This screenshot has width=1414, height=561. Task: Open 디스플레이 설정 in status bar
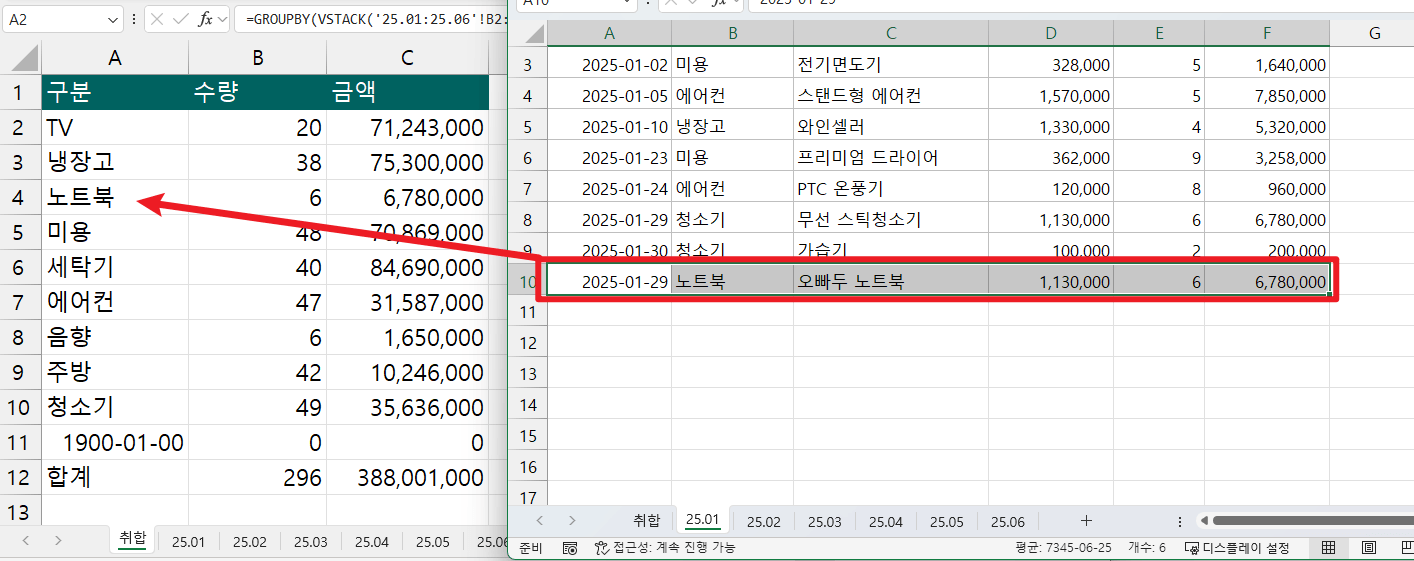click(1237, 548)
